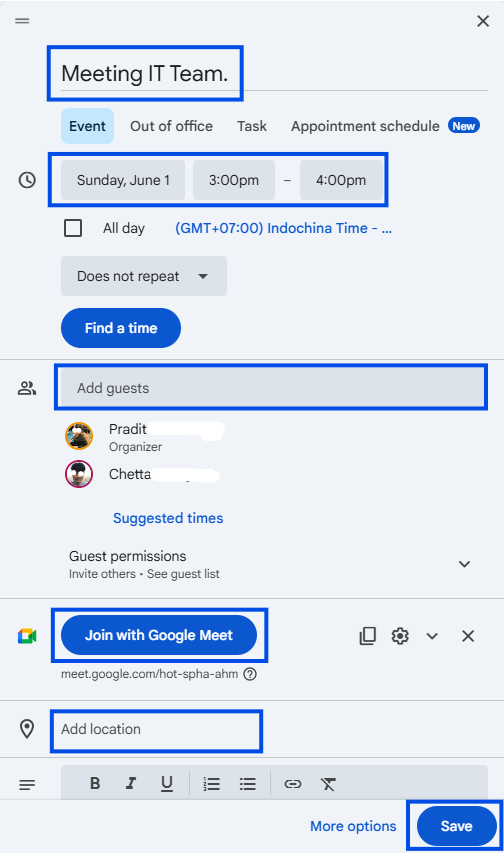
Task: Click the Add guests input field
Action: coord(271,388)
